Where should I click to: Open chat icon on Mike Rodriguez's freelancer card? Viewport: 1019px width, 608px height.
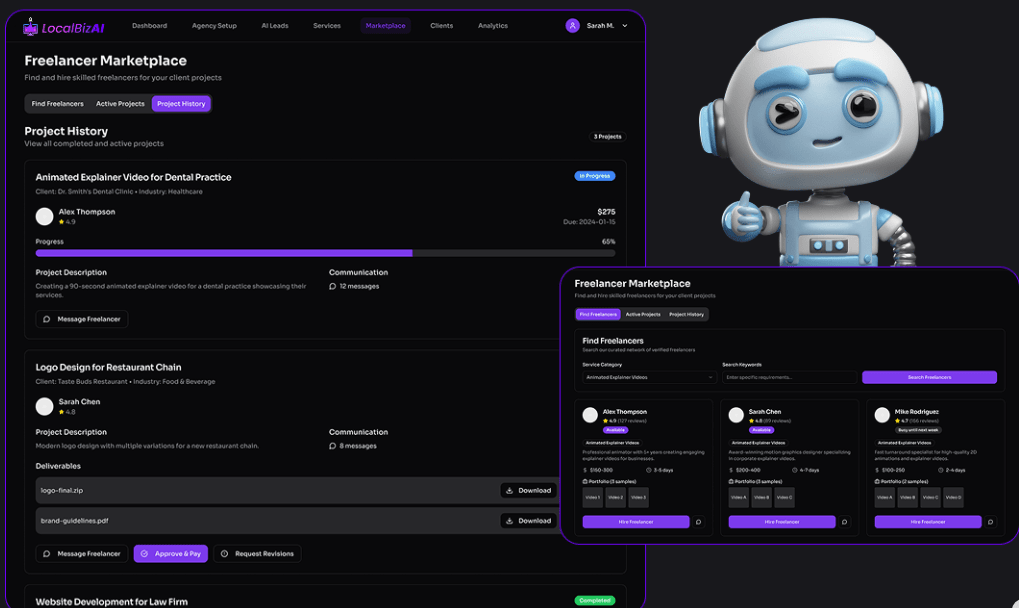click(991, 522)
